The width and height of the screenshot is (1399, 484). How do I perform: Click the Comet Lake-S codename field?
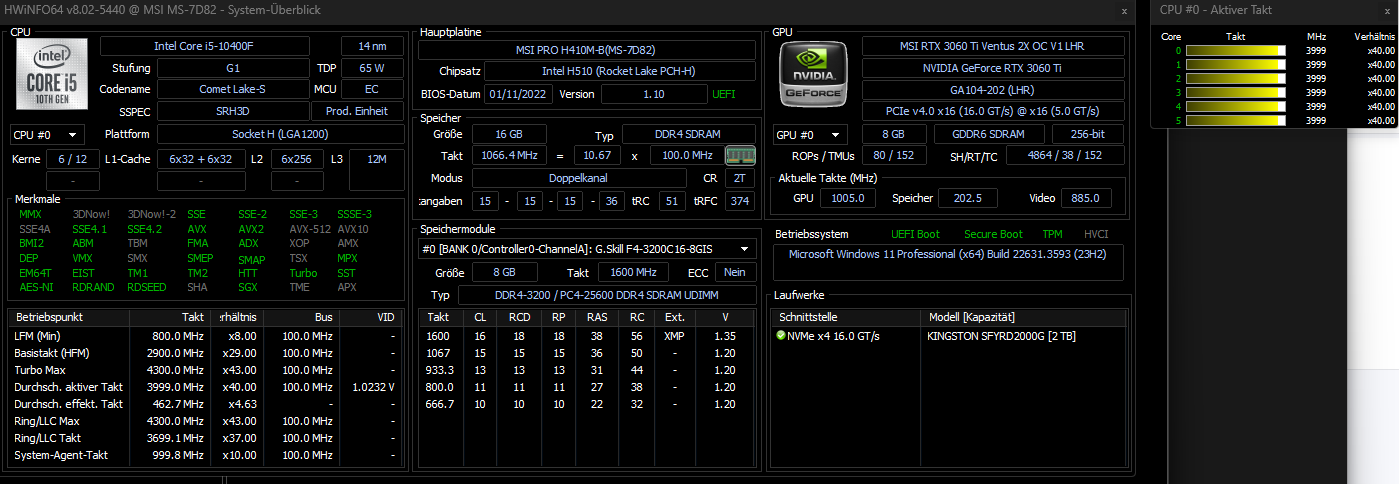(x=232, y=89)
